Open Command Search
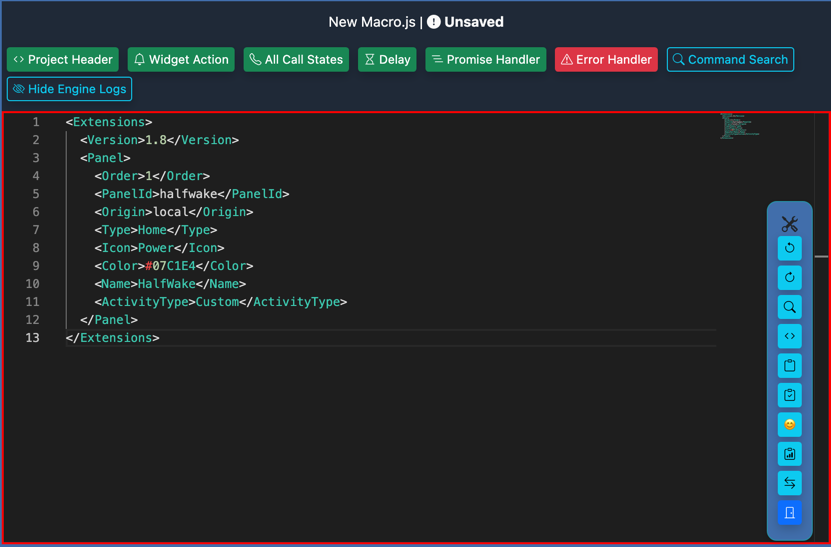This screenshot has width=831, height=547. [730, 60]
